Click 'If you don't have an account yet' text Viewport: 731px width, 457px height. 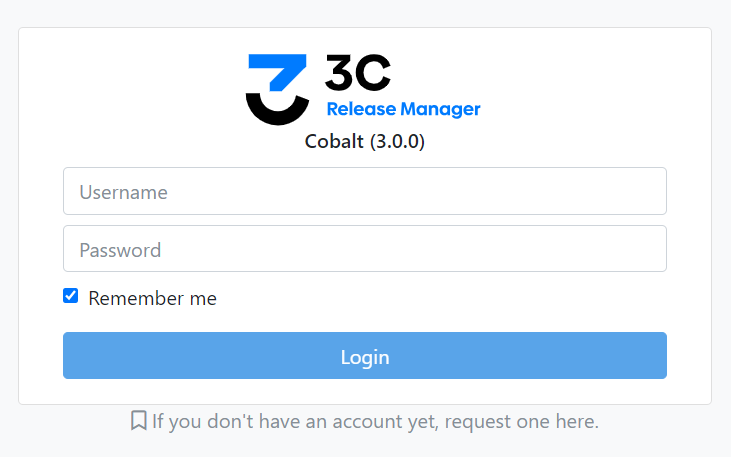coord(295,422)
